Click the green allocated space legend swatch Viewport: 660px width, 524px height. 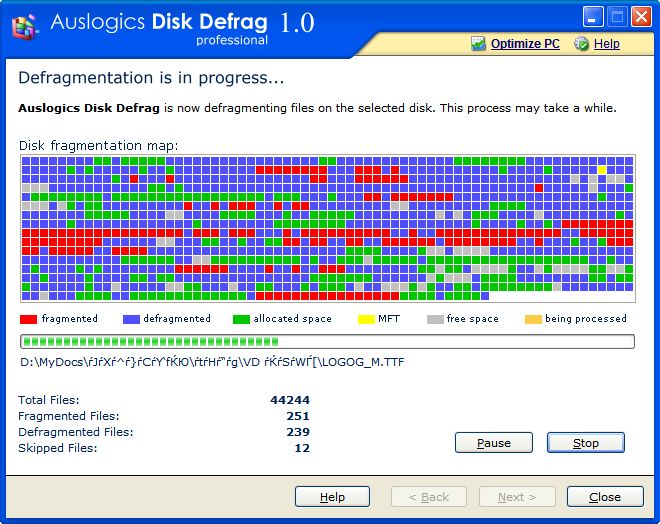click(241, 319)
